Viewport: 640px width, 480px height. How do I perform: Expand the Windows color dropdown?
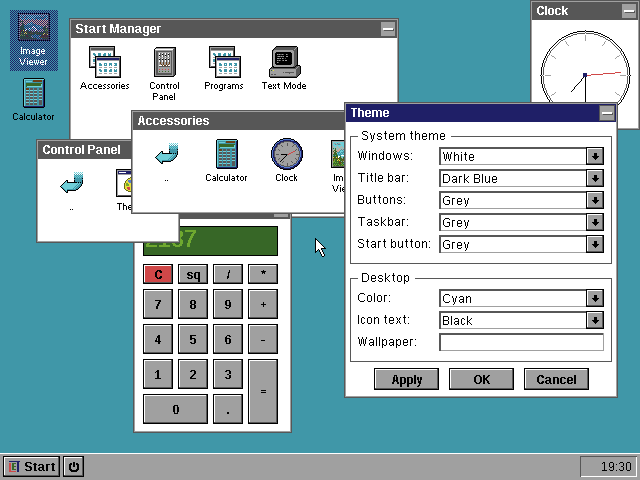(595, 156)
